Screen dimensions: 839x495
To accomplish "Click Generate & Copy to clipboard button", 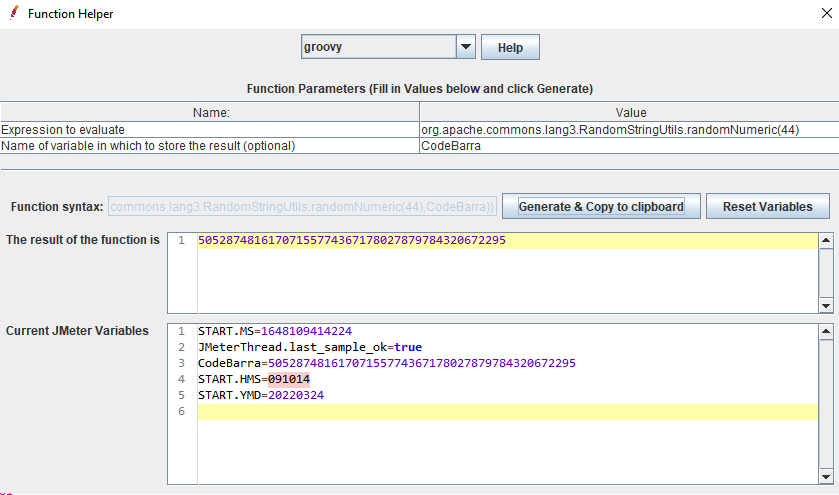I will (x=600, y=207).
